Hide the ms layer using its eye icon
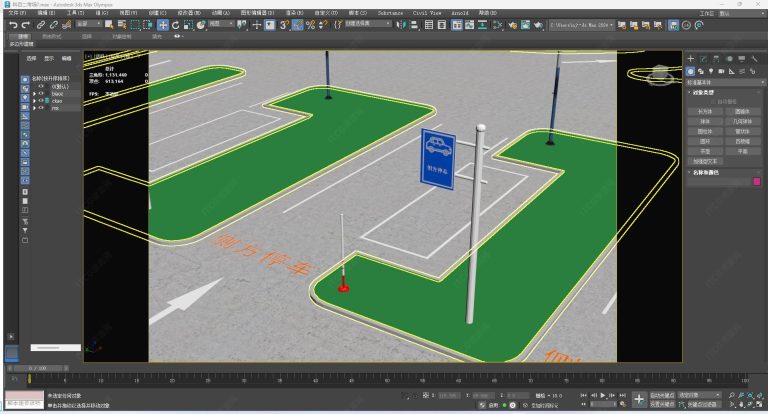Viewport: 768px width, 414px height. pyautogui.click(x=39, y=108)
